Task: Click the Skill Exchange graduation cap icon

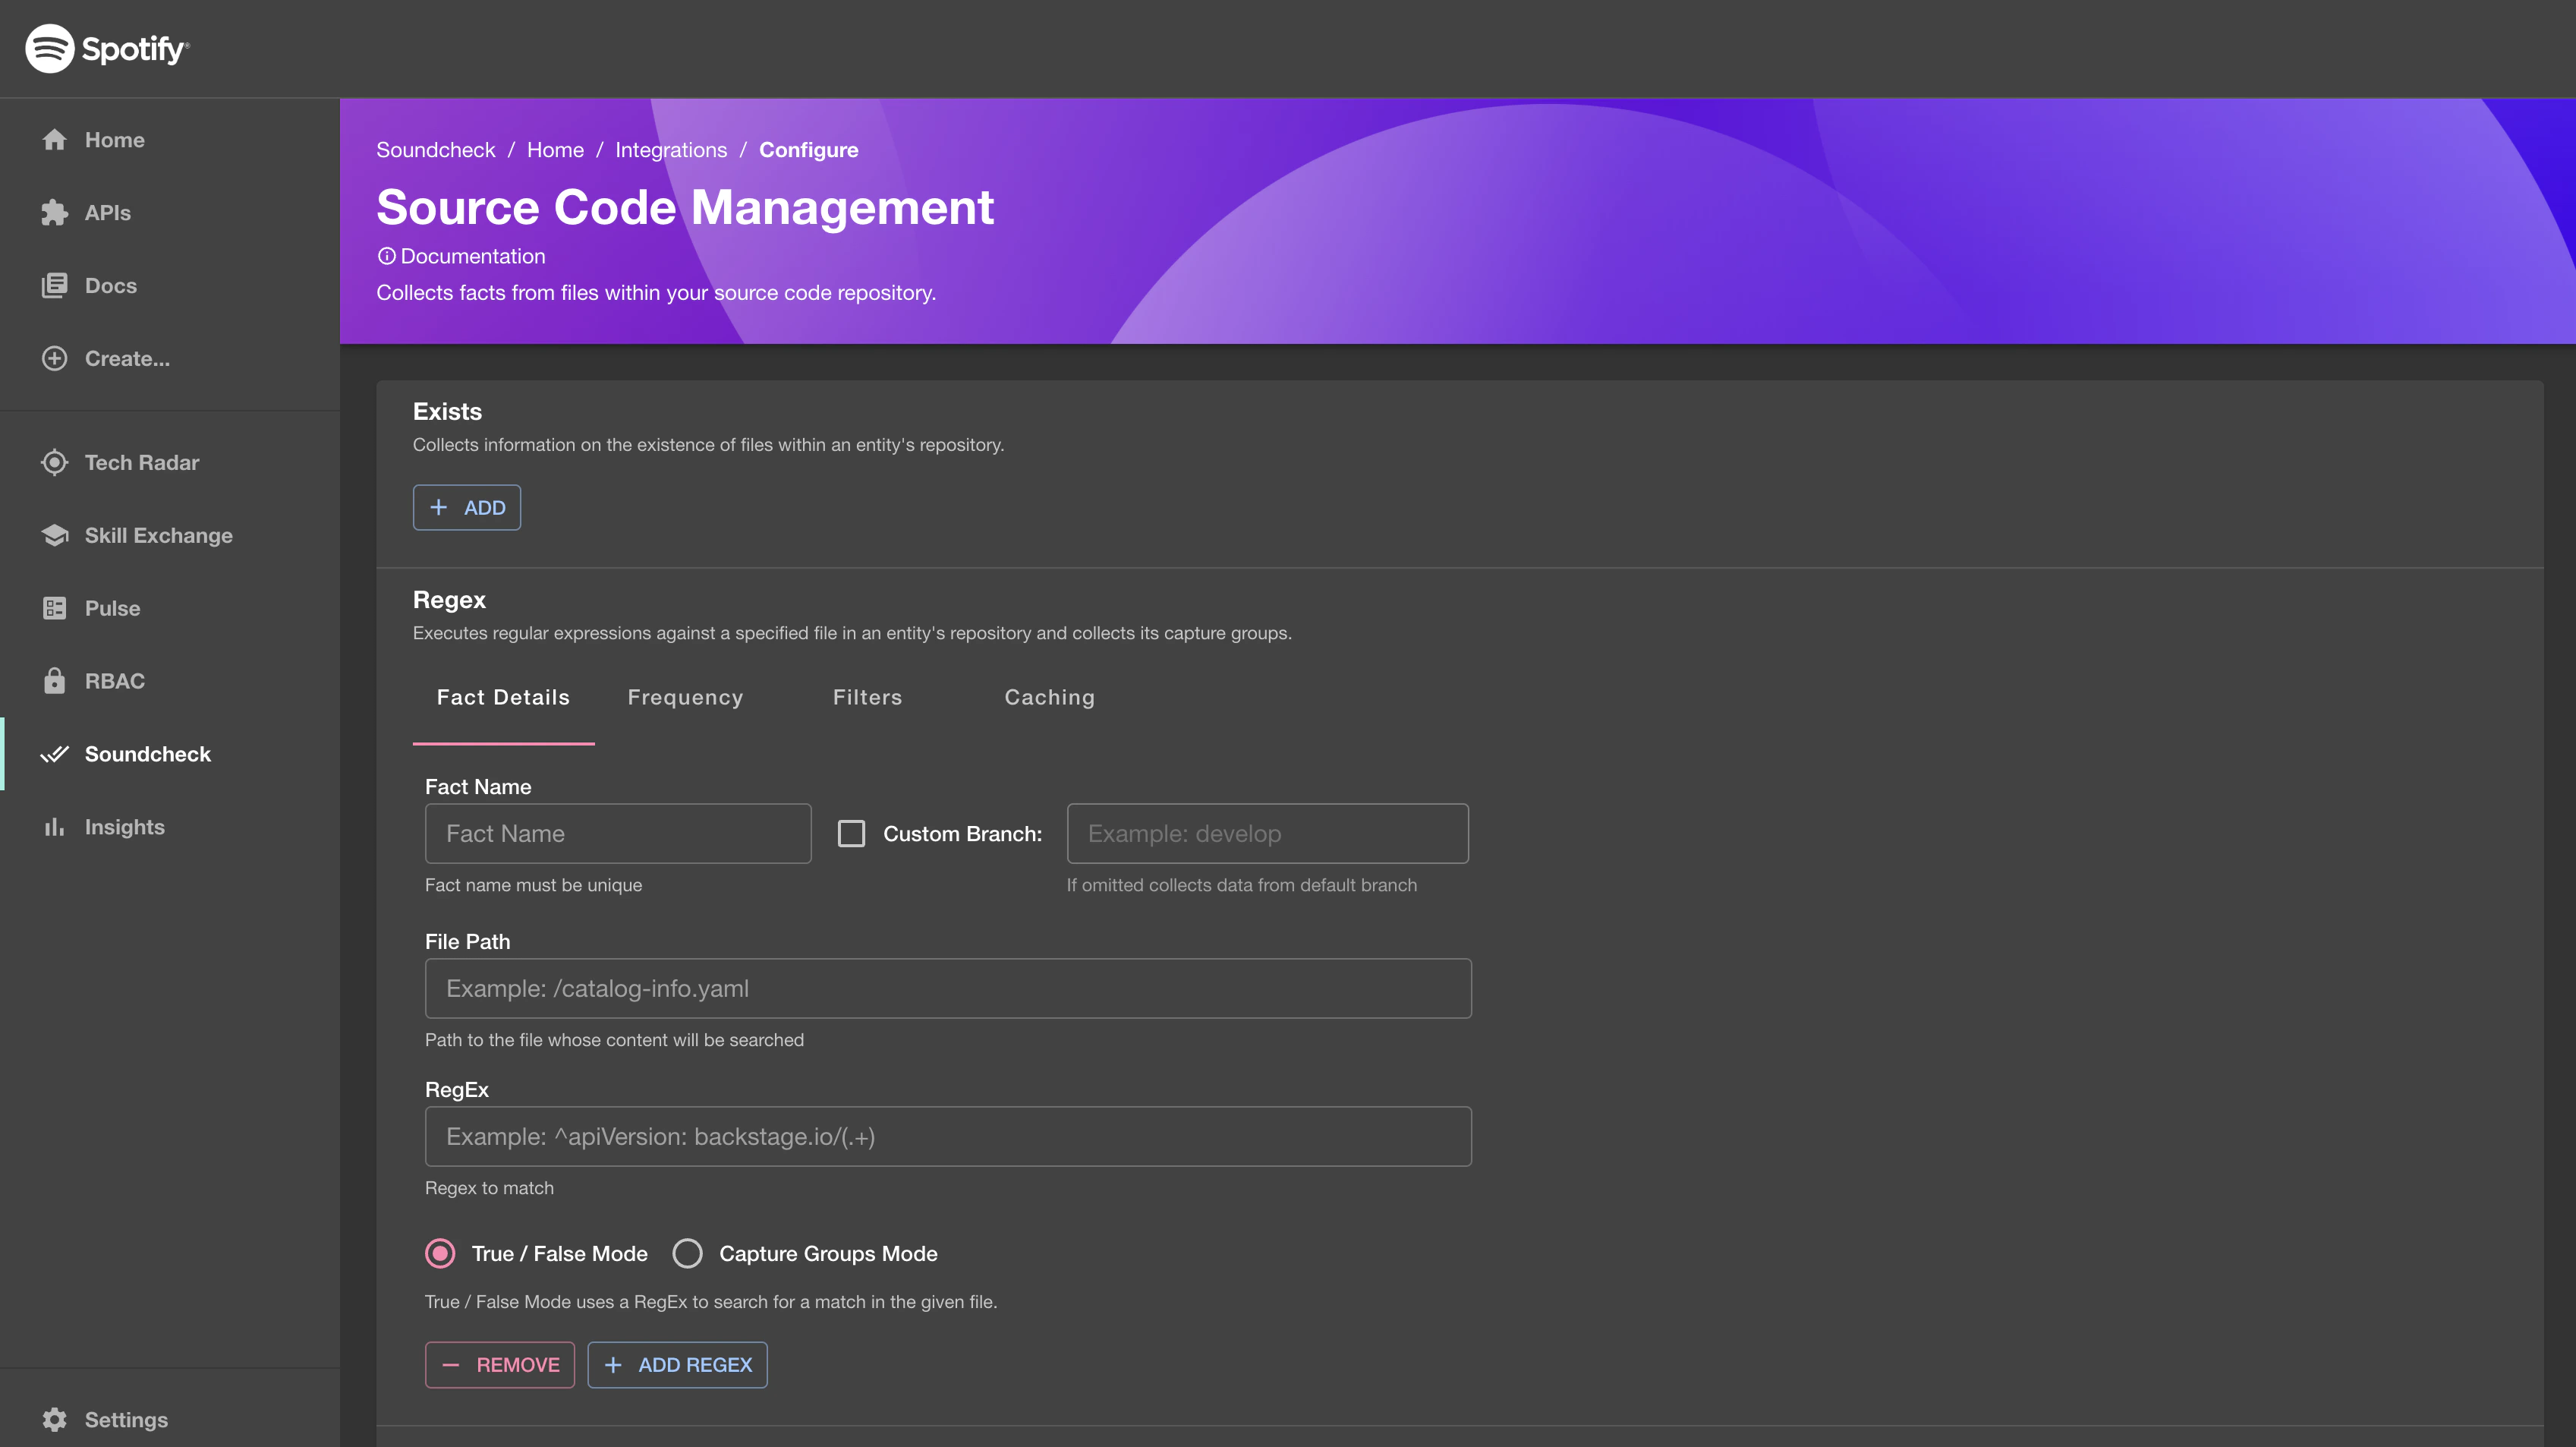Action: click(54, 536)
